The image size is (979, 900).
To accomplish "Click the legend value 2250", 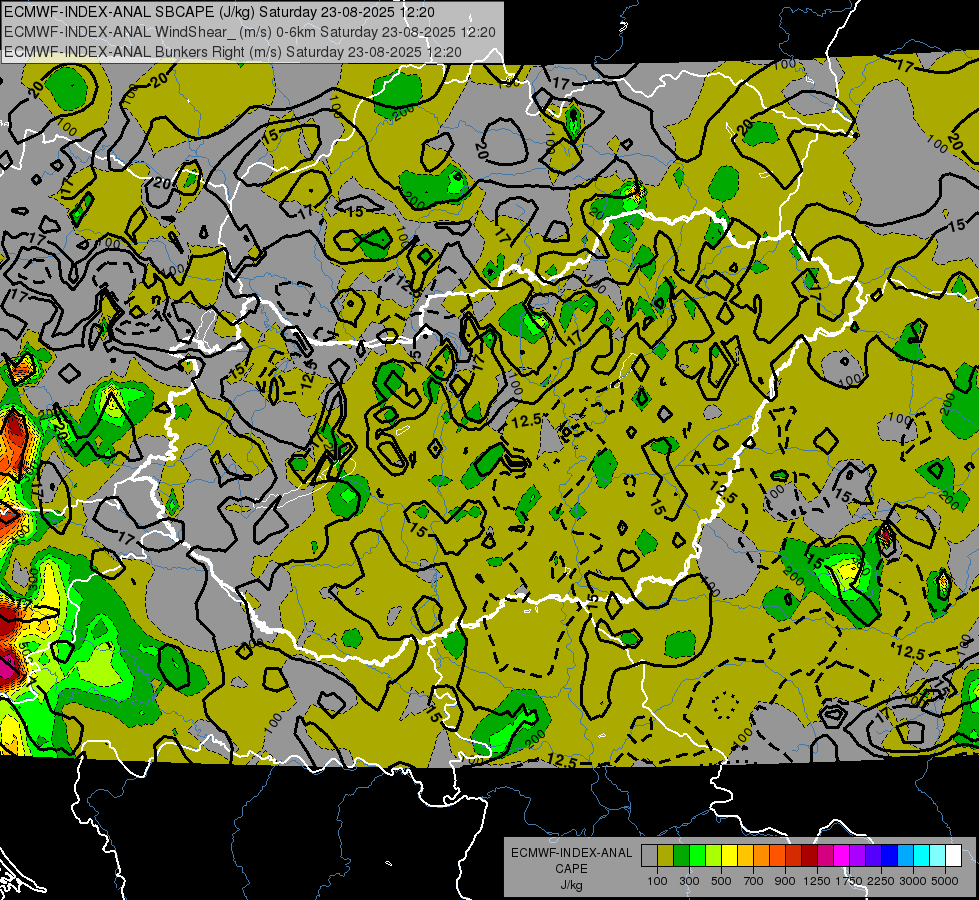I will point(881,881).
